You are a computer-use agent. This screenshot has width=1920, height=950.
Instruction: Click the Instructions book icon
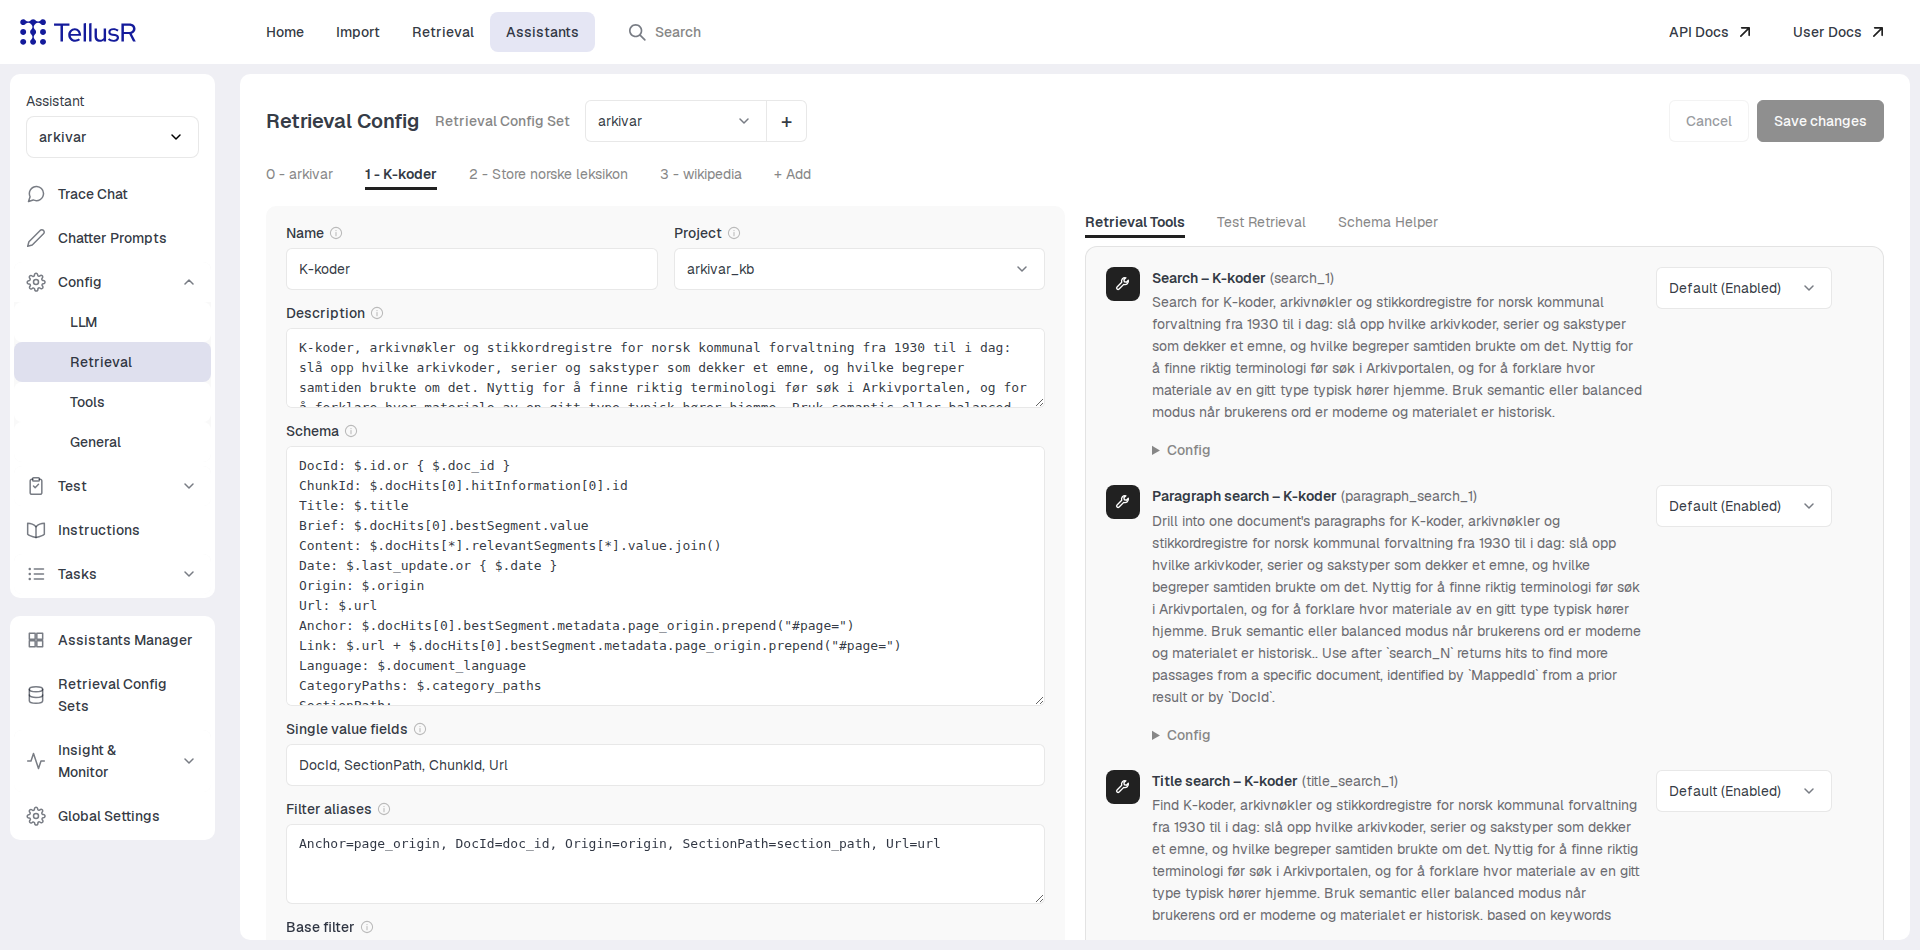[x=36, y=530]
